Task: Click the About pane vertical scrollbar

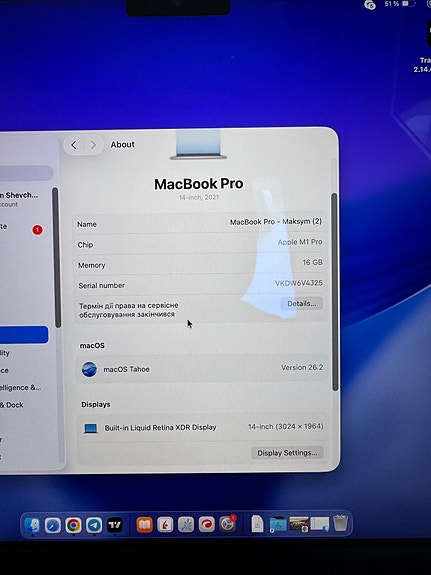Action: click(335, 292)
